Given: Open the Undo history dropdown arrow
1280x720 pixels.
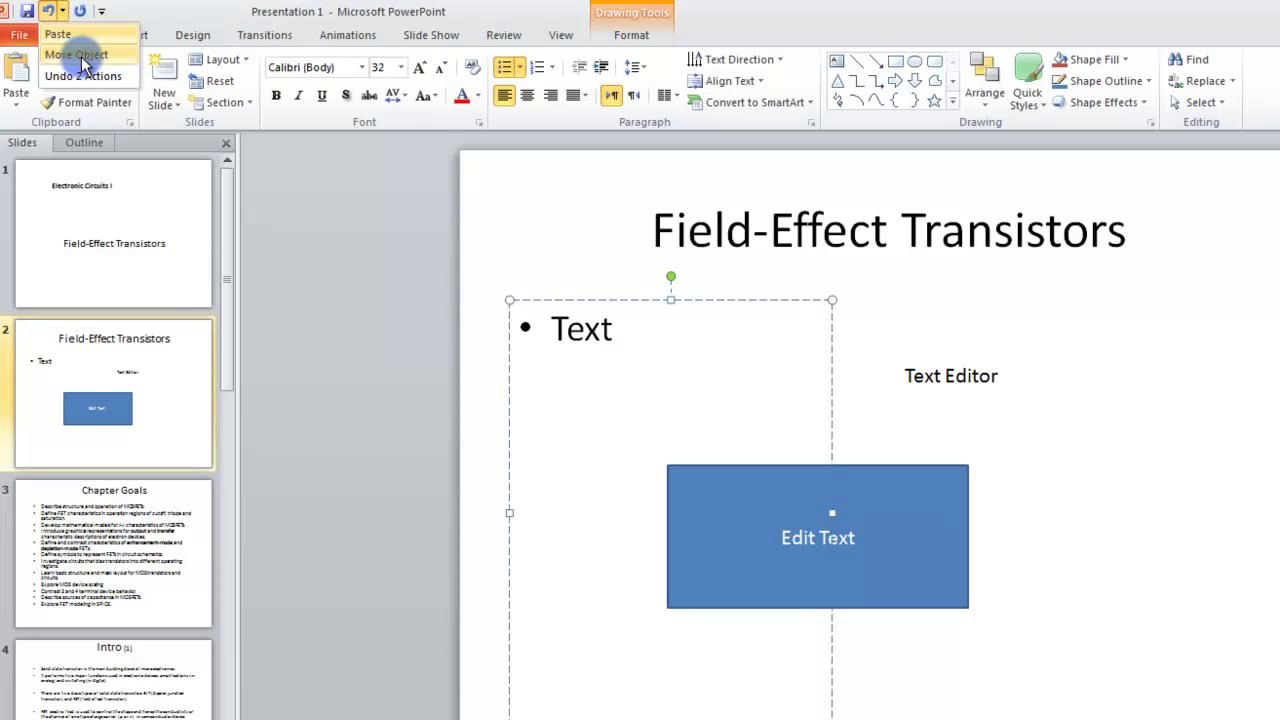Looking at the screenshot, I should [62, 11].
